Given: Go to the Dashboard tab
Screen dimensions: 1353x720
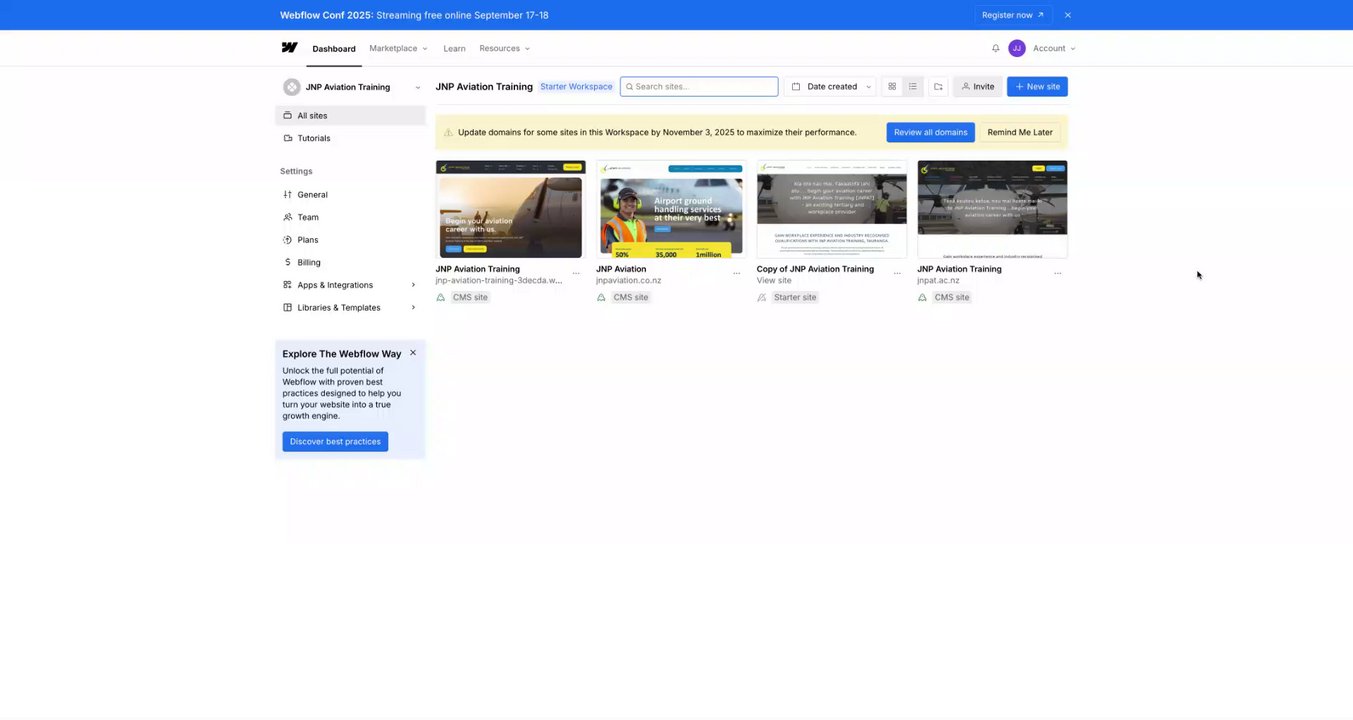Looking at the screenshot, I should point(334,49).
